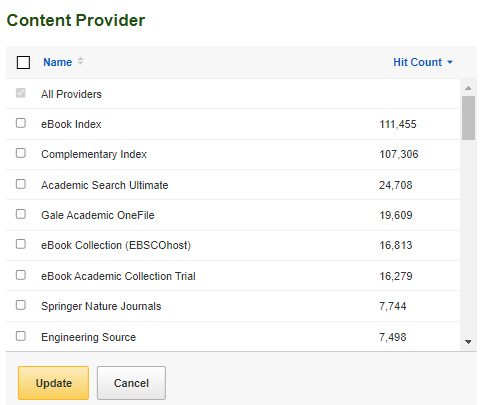
Task: Click the 16,813 hit count value
Action: (x=396, y=245)
